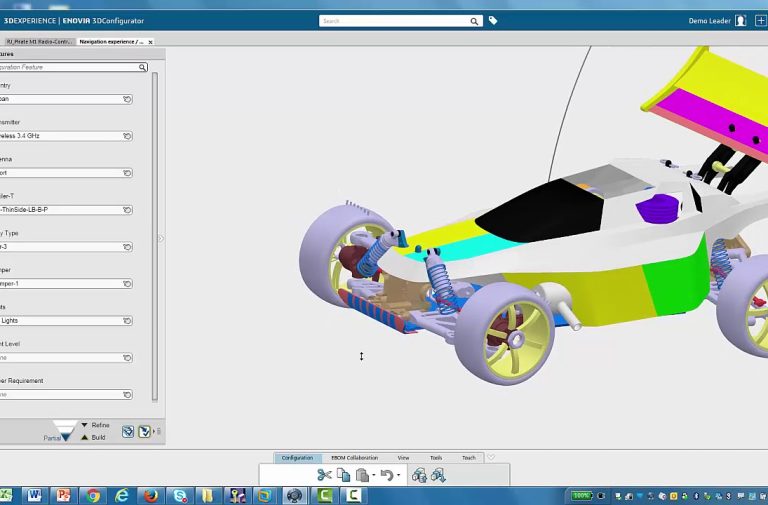Click the Paste icon in the bottom toolbar
This screenshot has height=505, width=768.
(362, 475)
